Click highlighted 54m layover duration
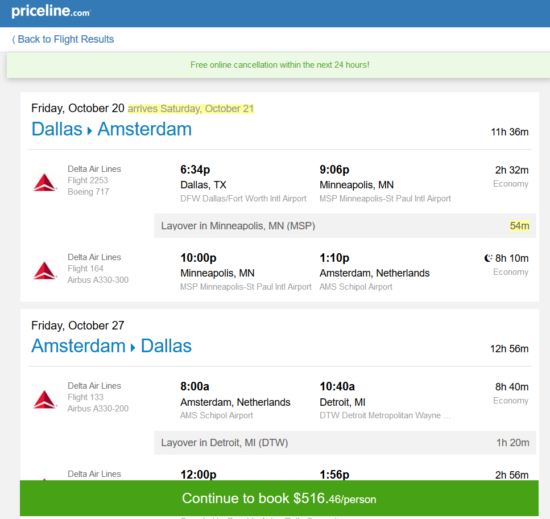 [x=519, y=225]
